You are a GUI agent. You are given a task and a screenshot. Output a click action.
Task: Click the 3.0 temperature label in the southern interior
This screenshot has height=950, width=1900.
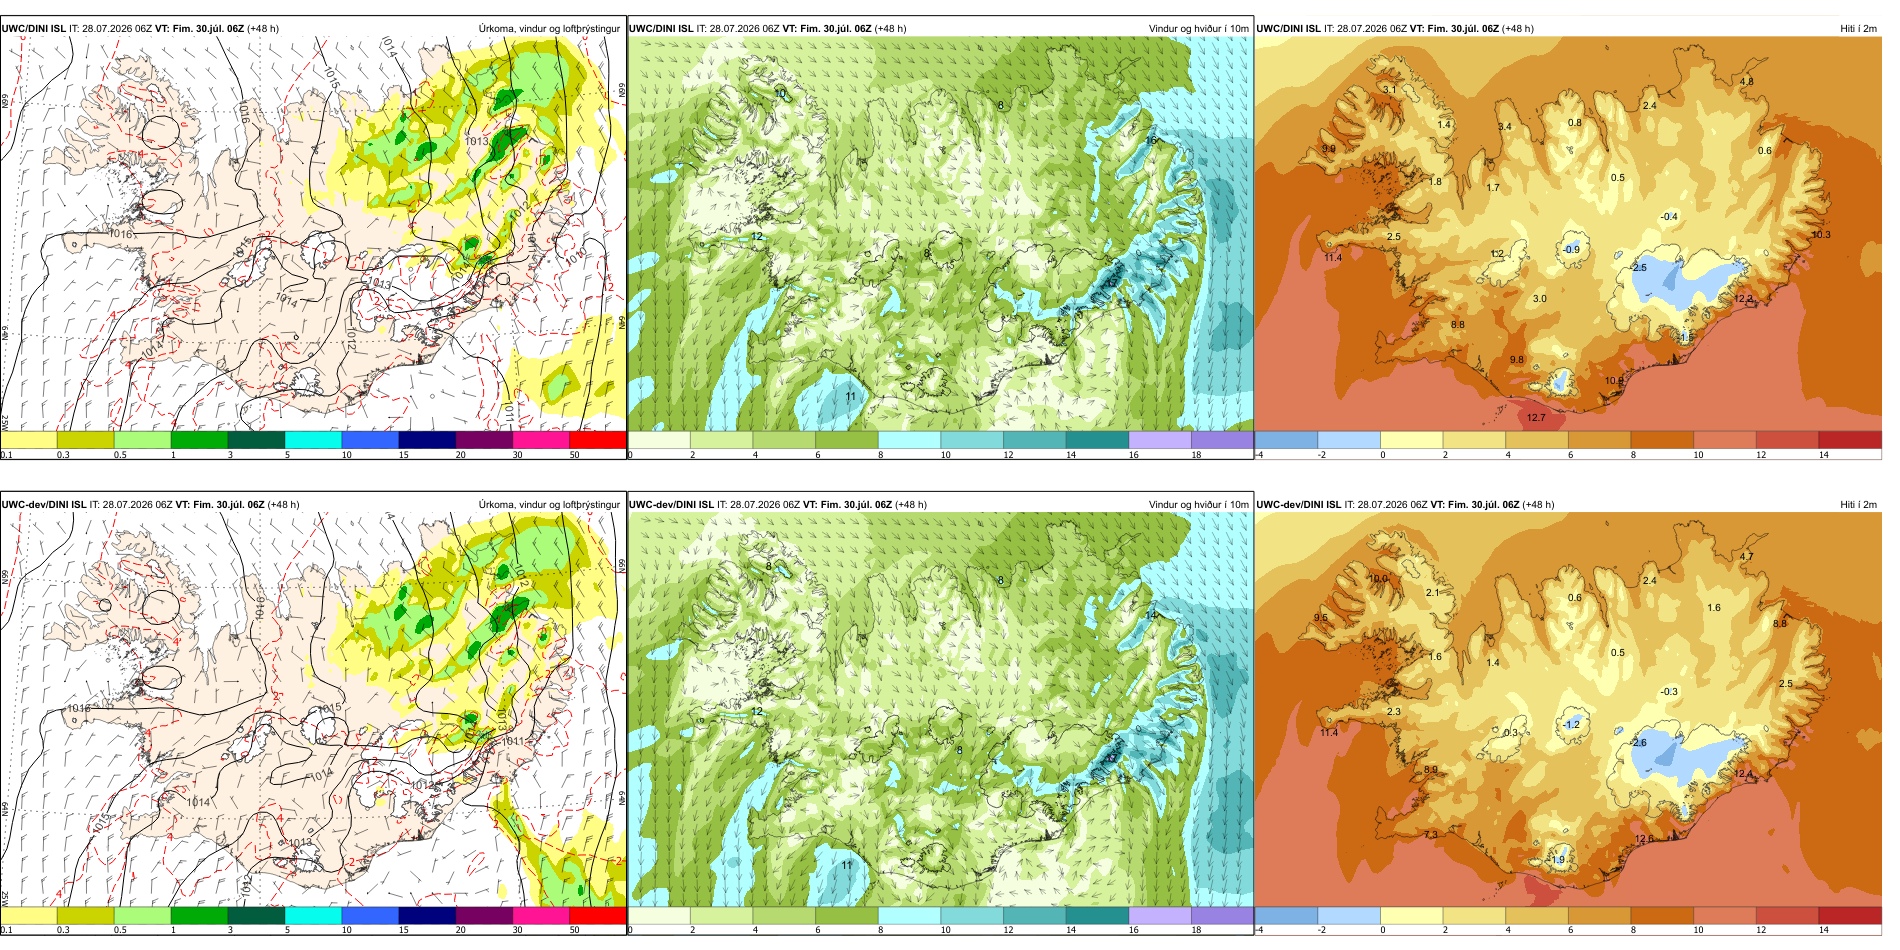[1540, 299]
